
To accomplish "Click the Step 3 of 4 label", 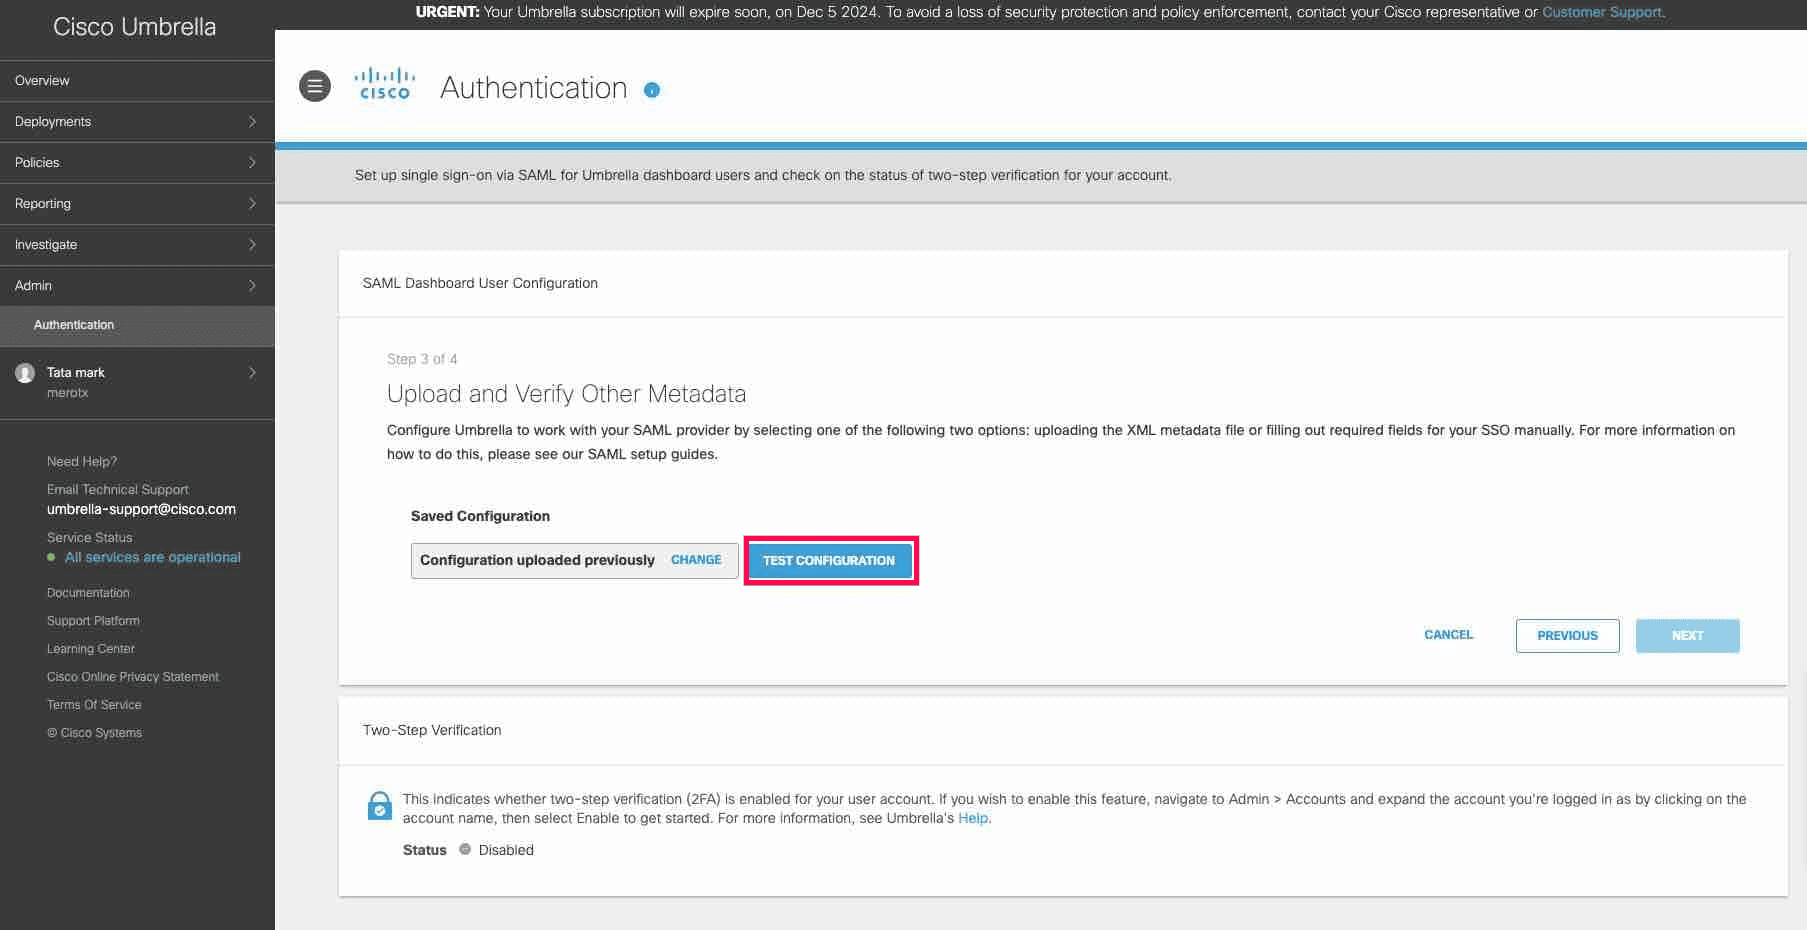I will point(422,359).
